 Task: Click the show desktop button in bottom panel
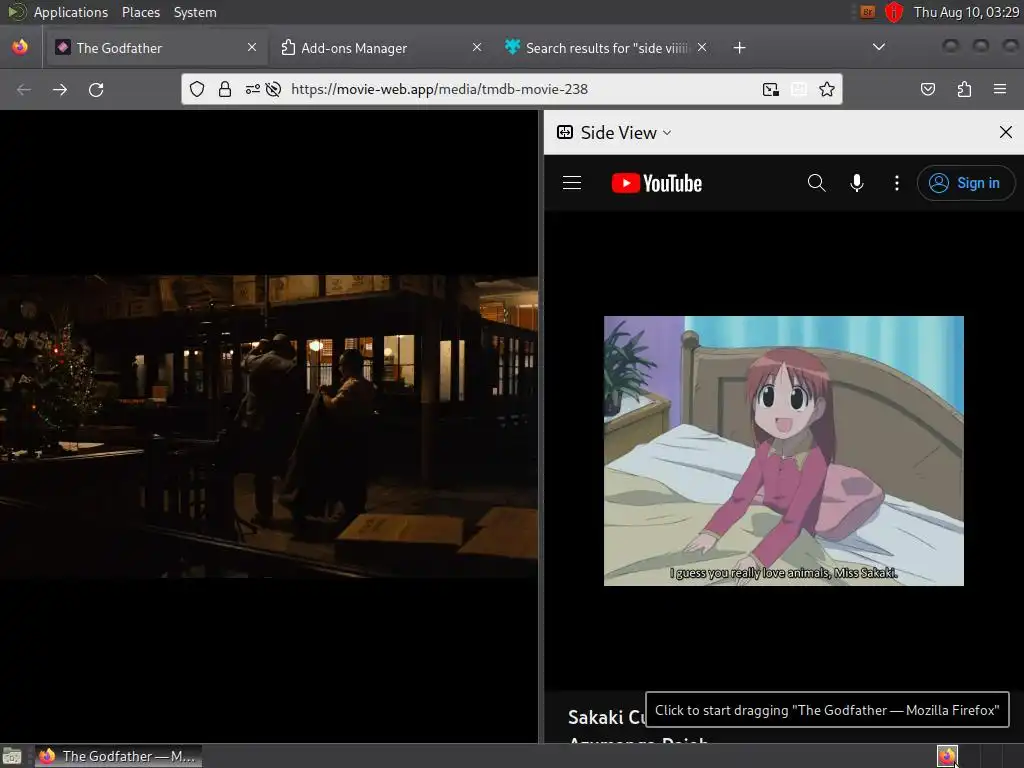point(12,756)
